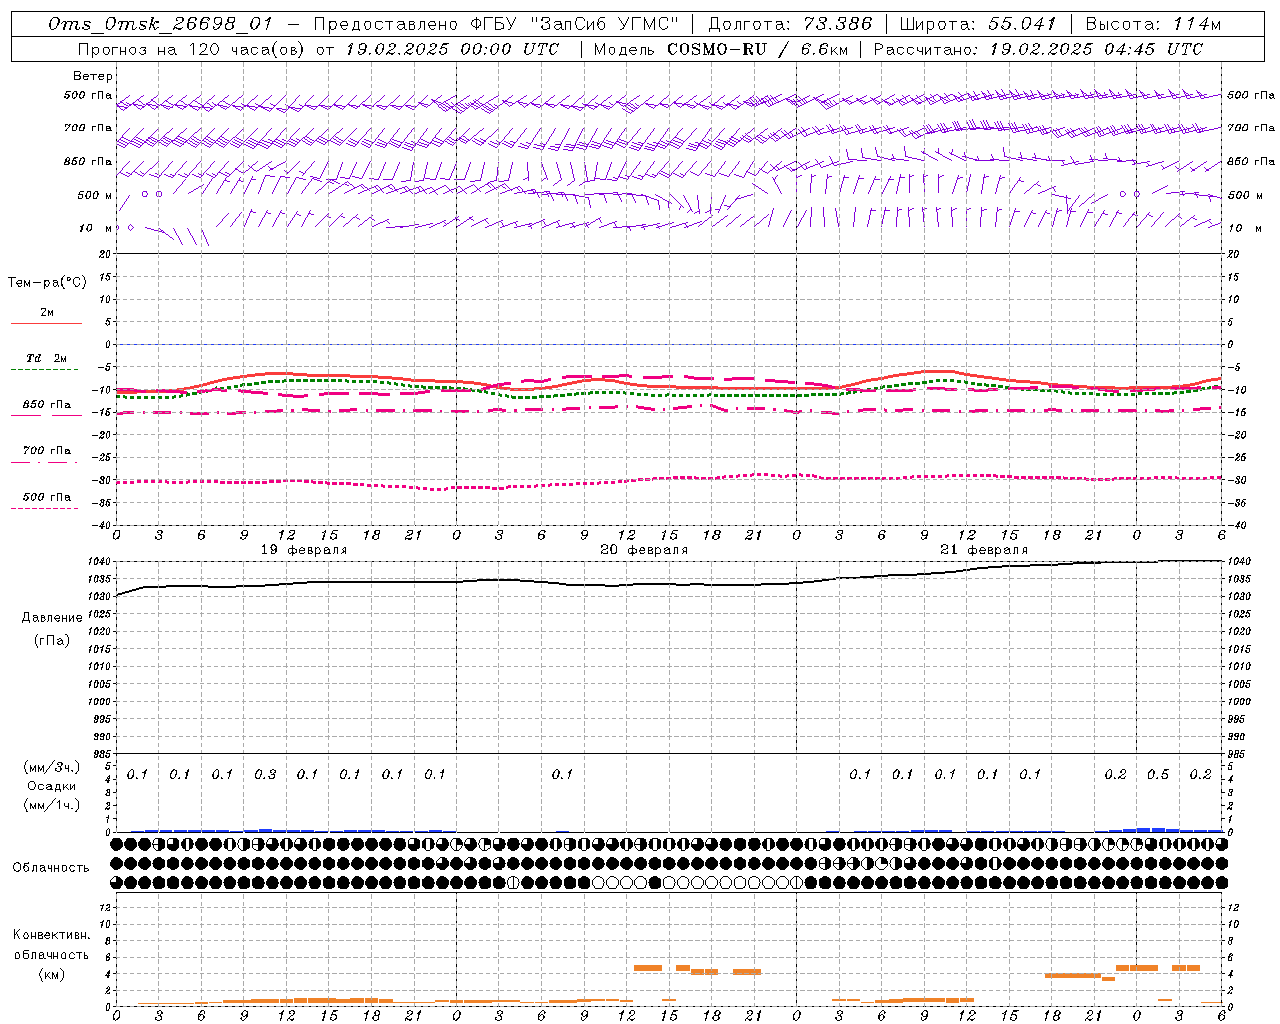Click the "0.5" precipitation value
This screenshot has width=1280, height=1024.
tap(1158, 774)
